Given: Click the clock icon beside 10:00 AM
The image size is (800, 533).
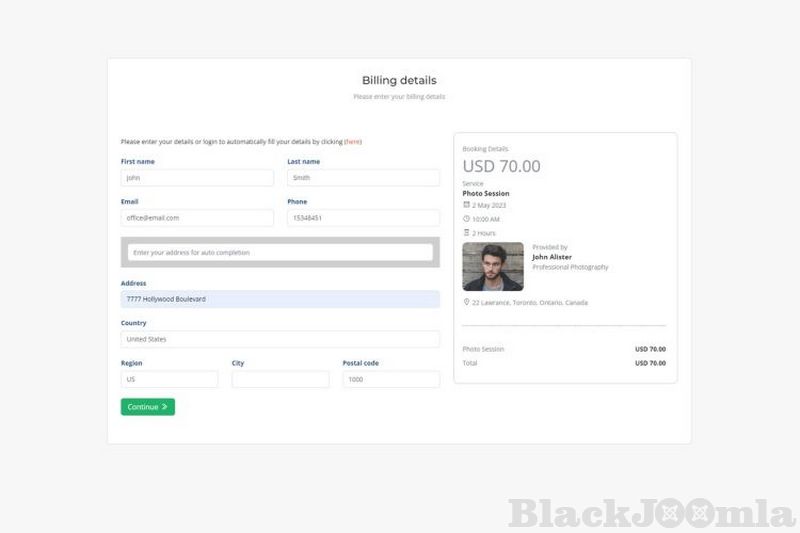Looking at the screenshot, I should (466, 219).
